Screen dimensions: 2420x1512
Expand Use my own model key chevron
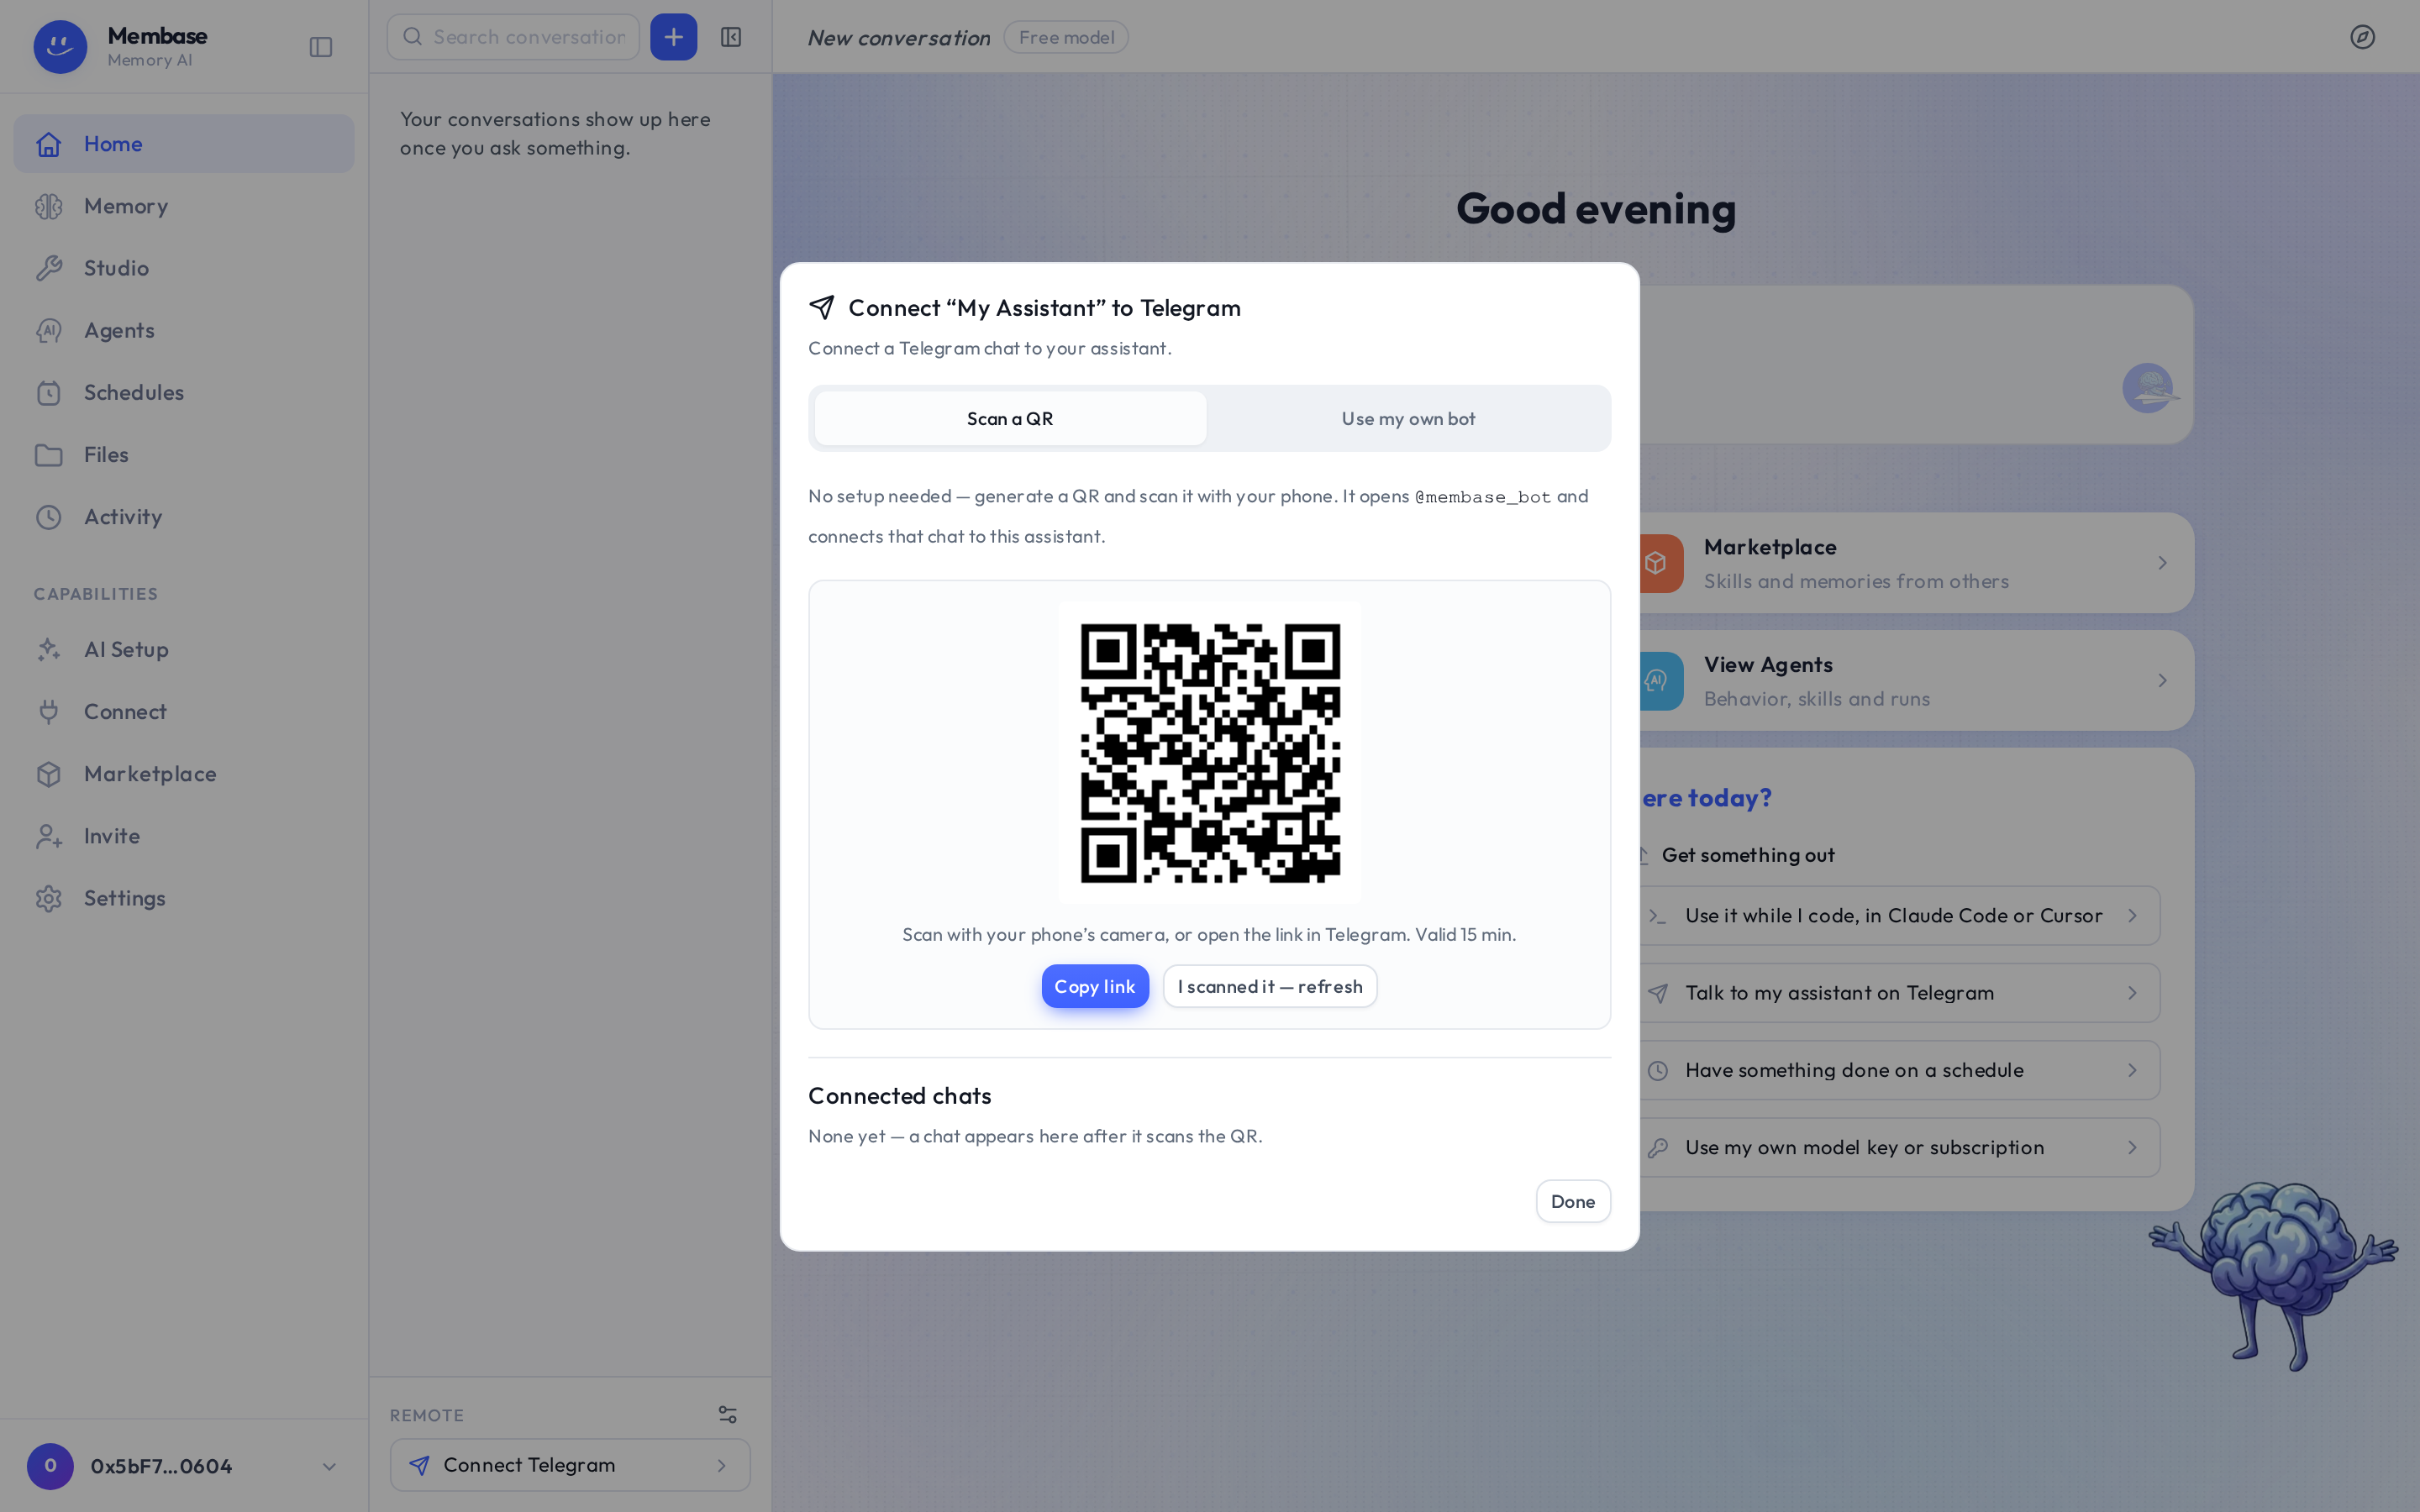(x=2132, y=1147)
